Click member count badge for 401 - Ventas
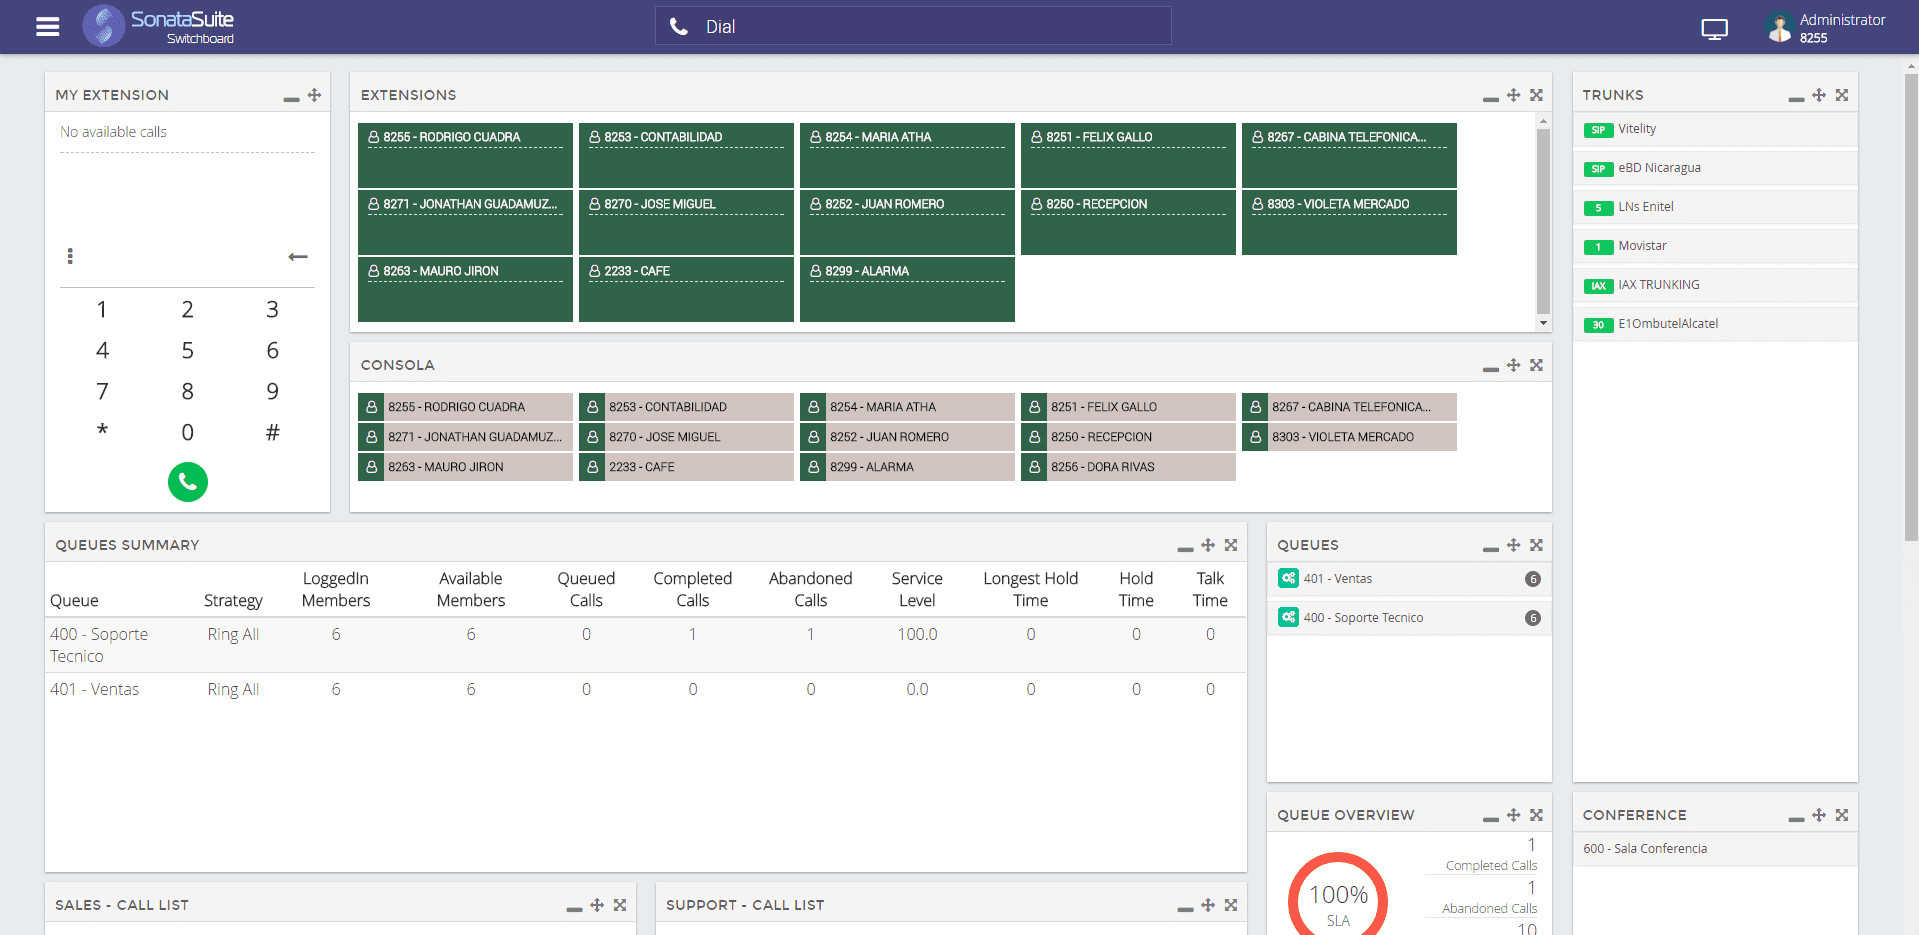This screenshot has height=935, width=1919. (x=1532, y=579)
